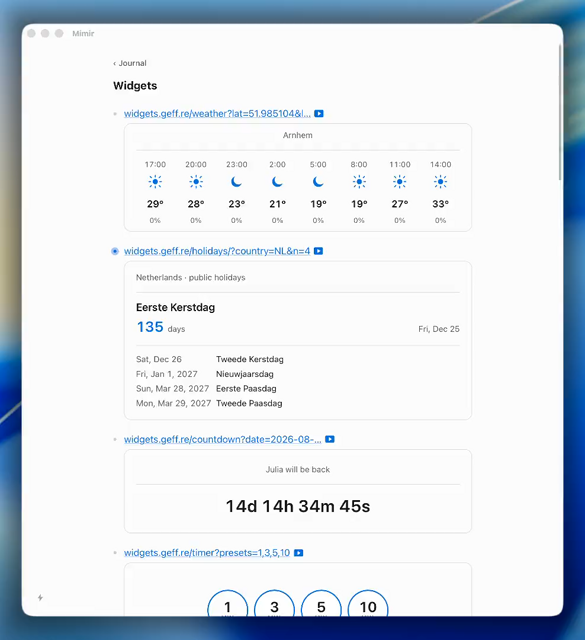Image resolution: width=585 pixels, height=640 pixels.
Task: Open the widgets.geff.re/weather link
Action: [x=217, y=113]
